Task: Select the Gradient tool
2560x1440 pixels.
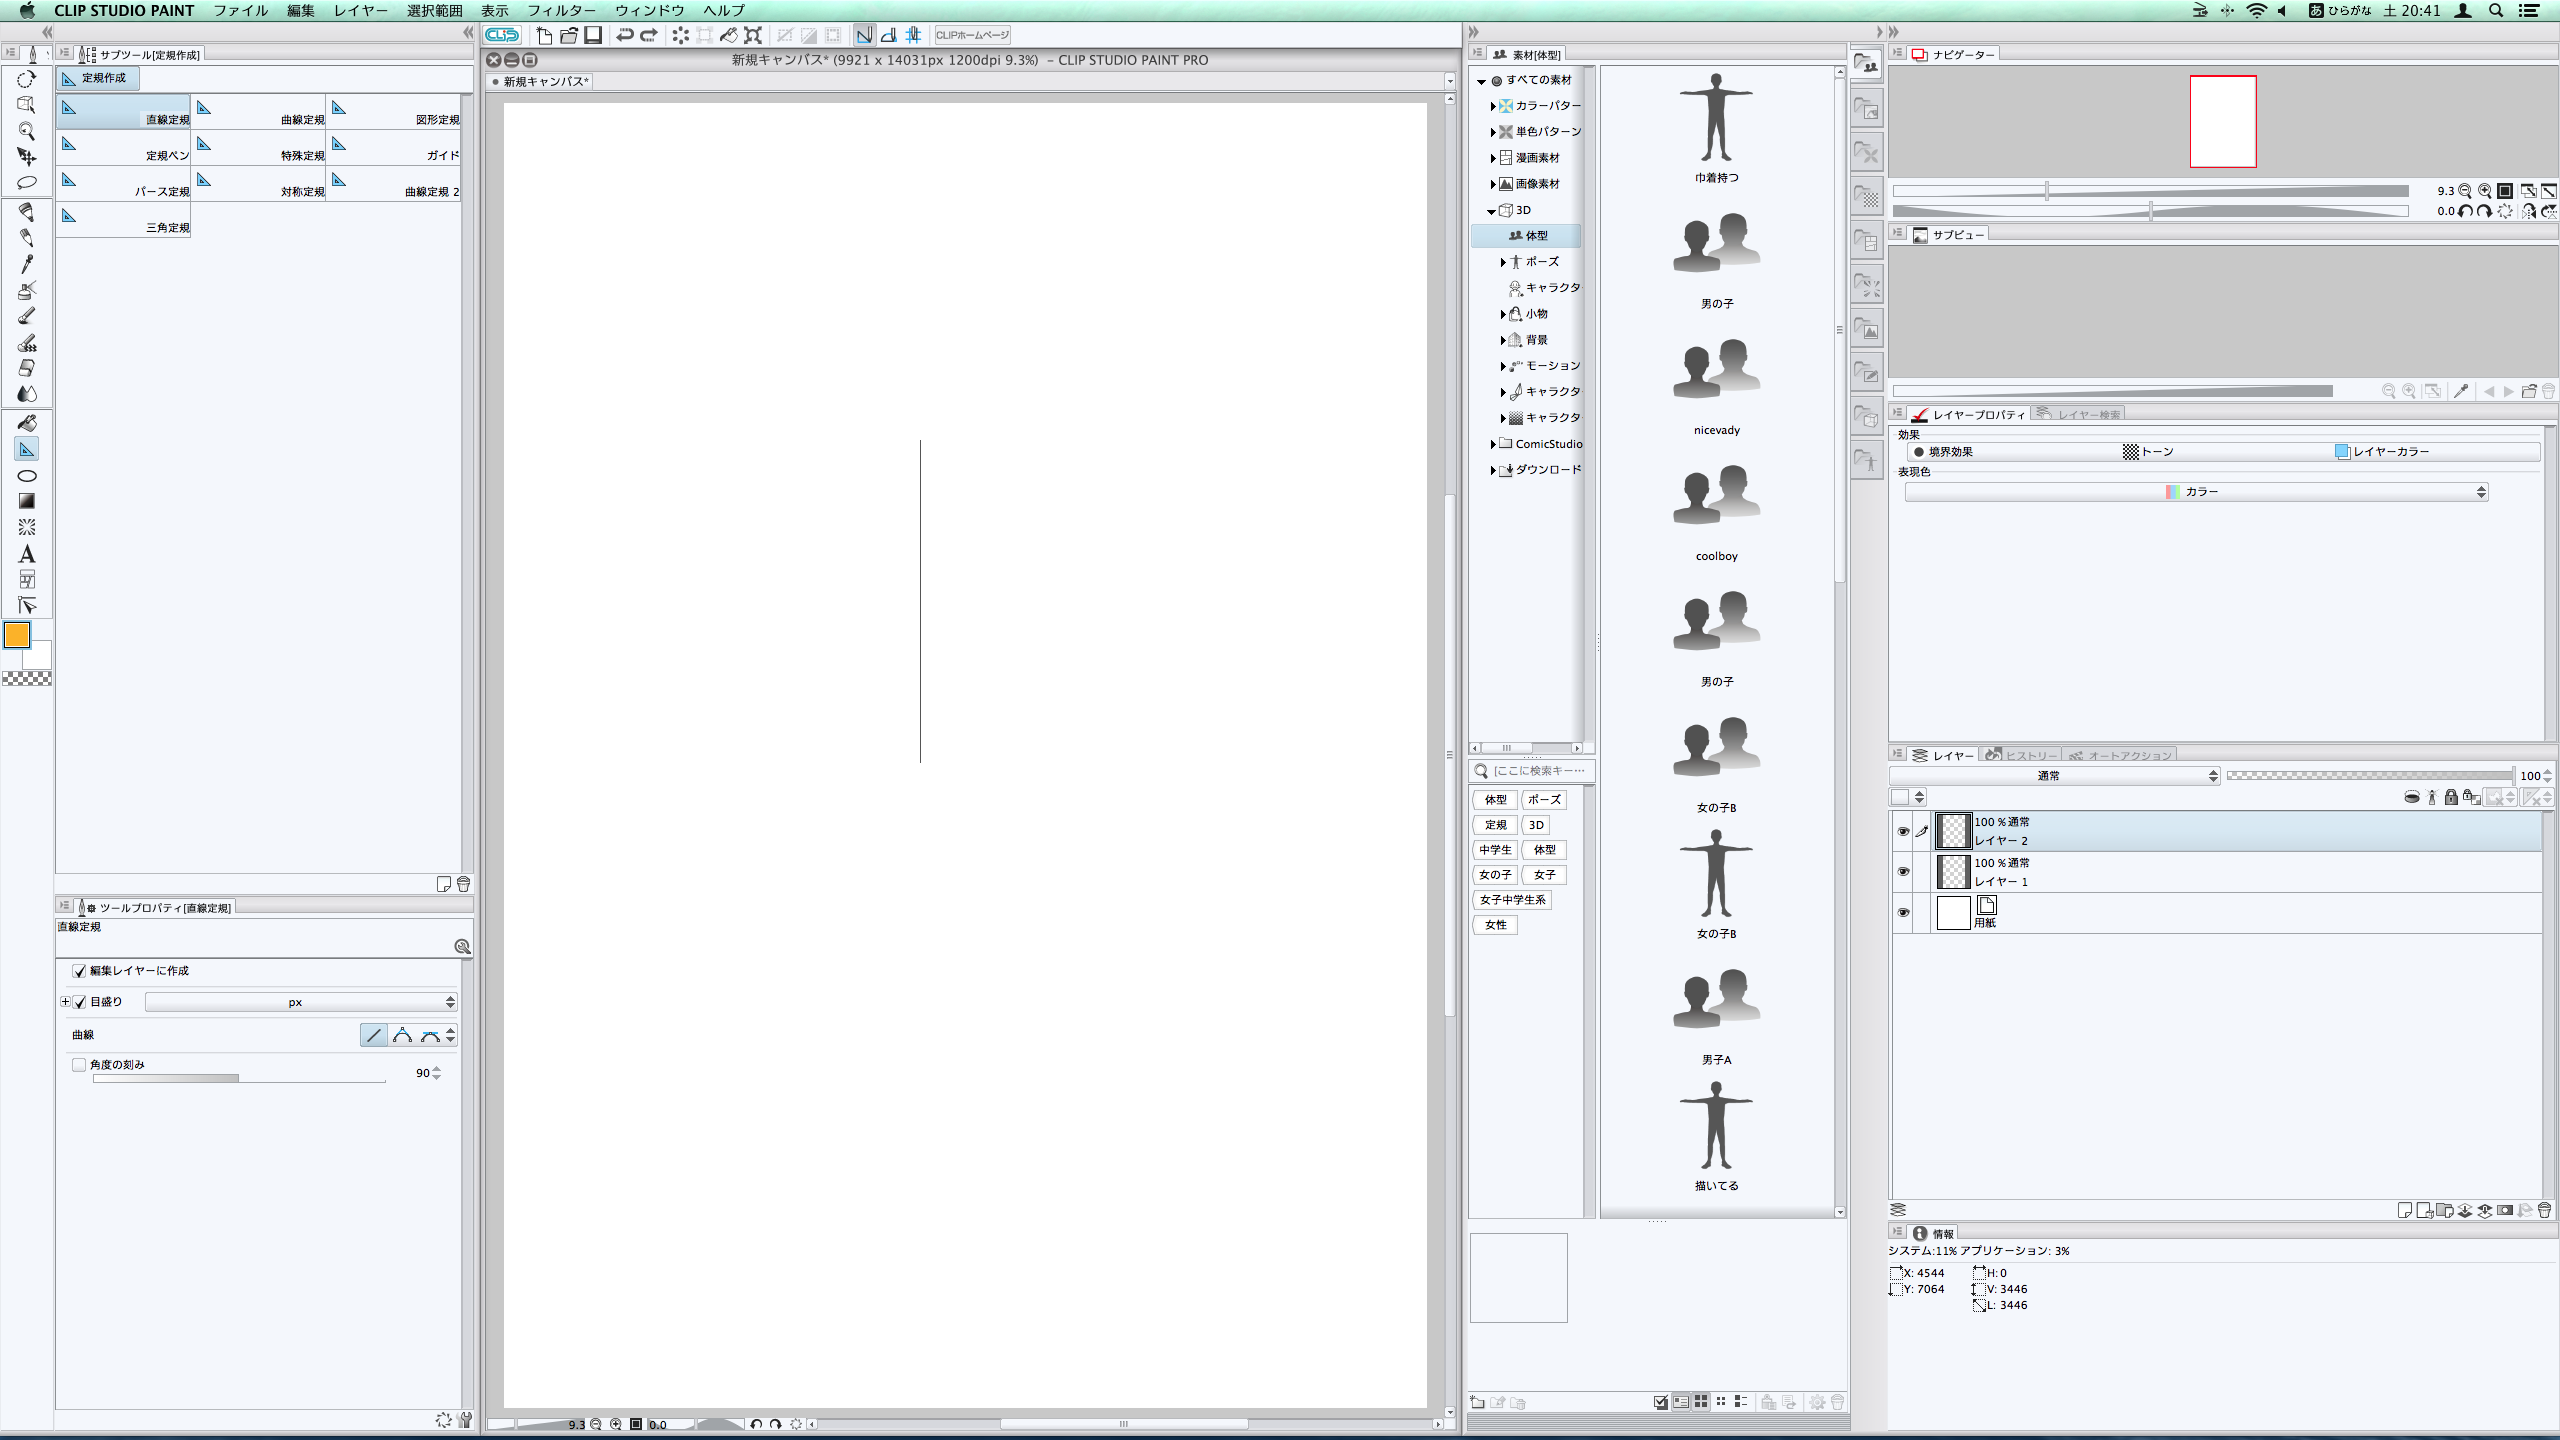Action: [27, 501]
